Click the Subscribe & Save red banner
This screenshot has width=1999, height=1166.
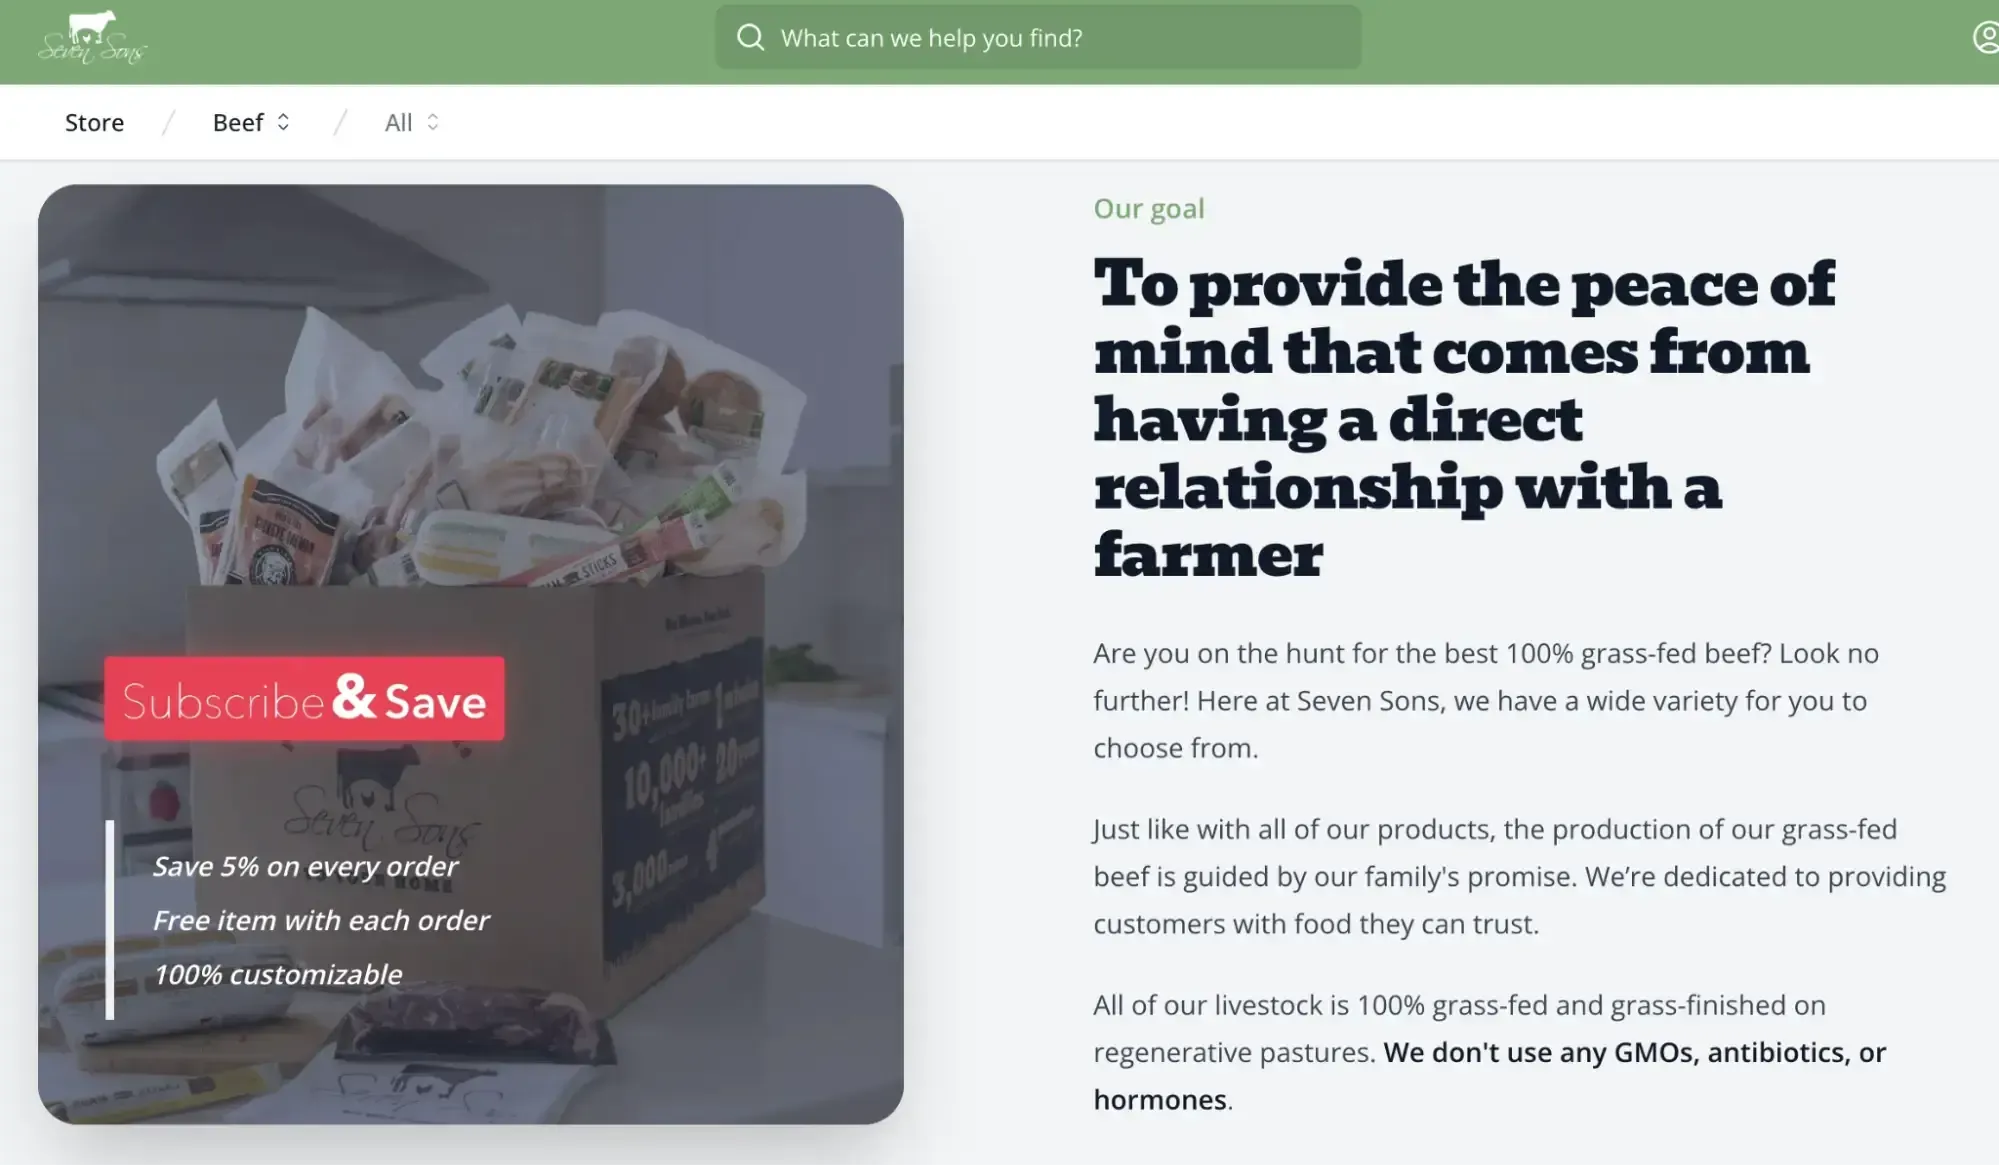304,699
